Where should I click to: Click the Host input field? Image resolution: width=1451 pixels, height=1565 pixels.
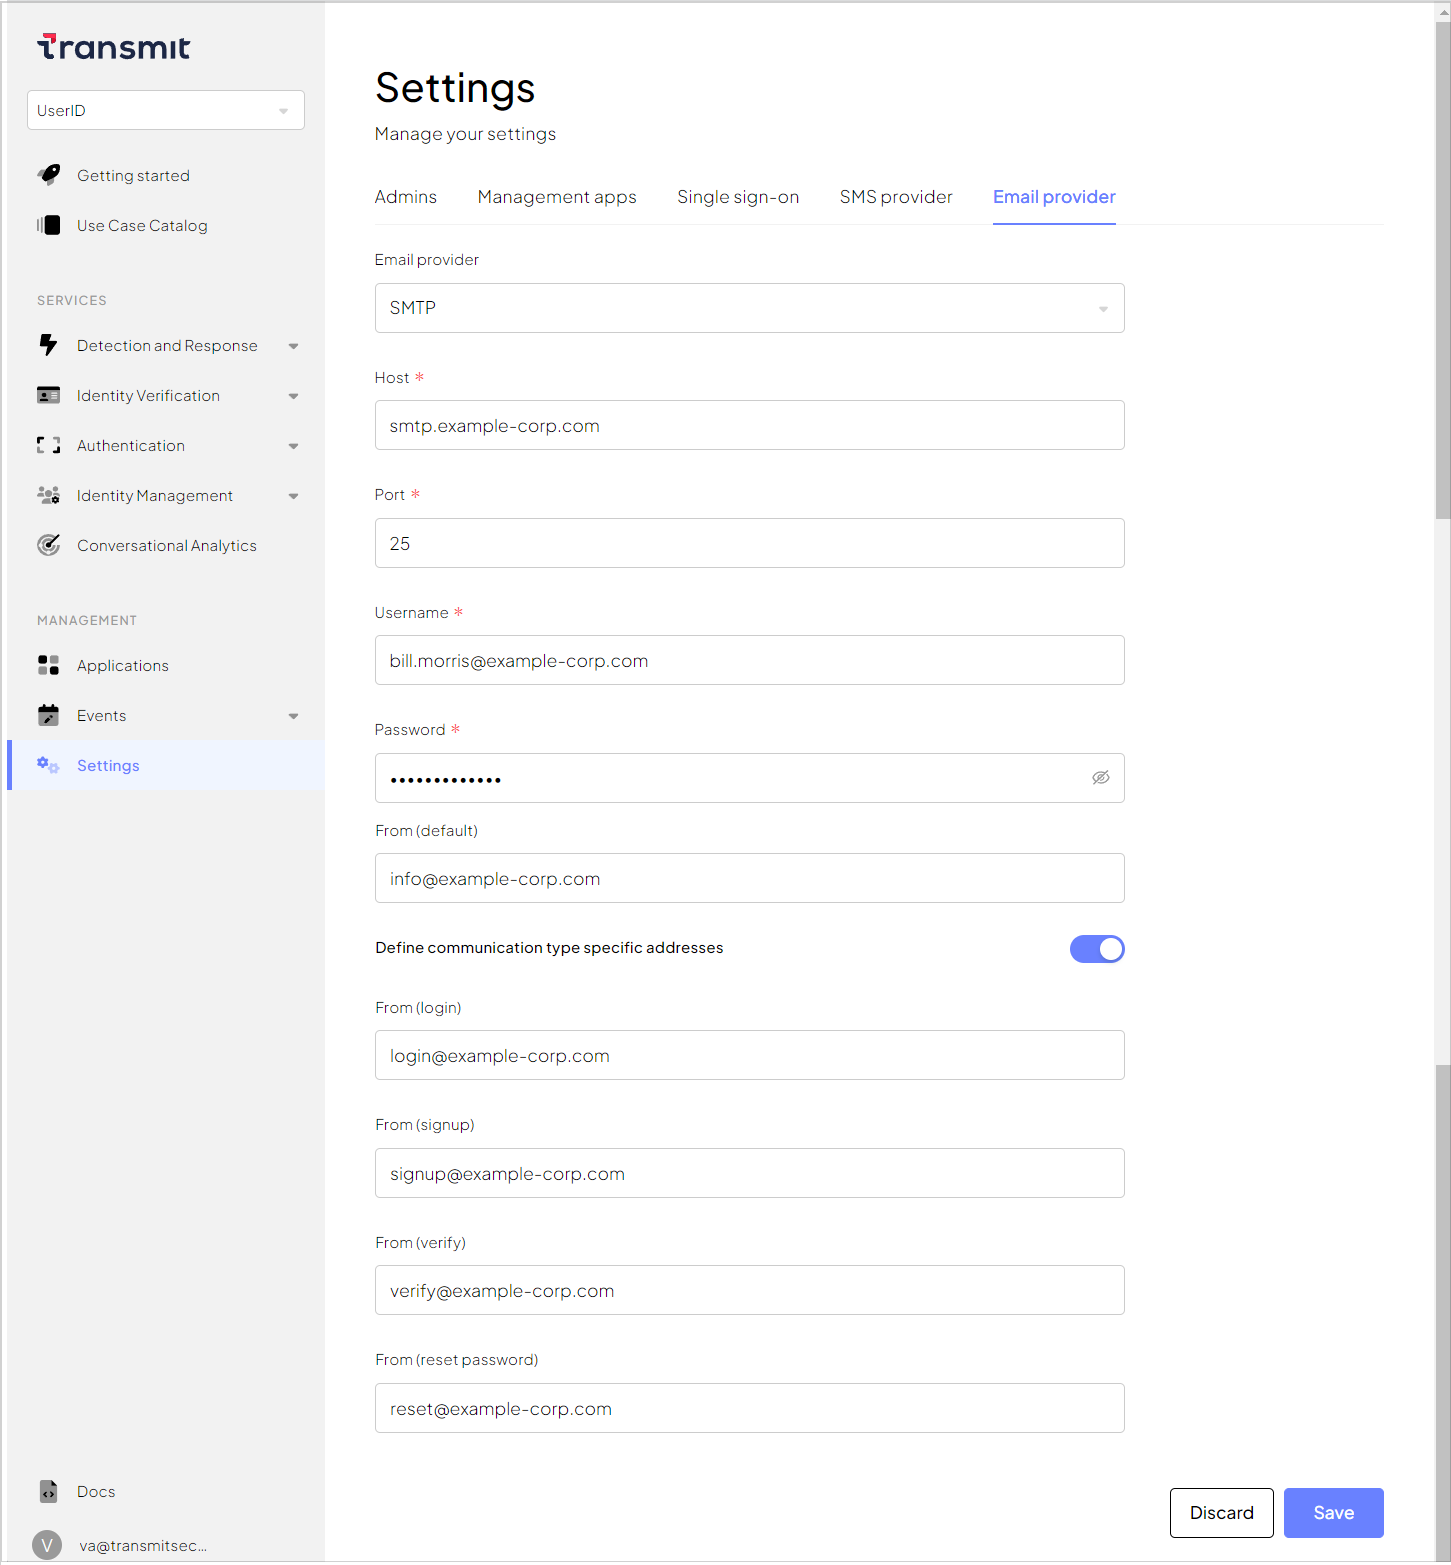(x=749, y=426)
